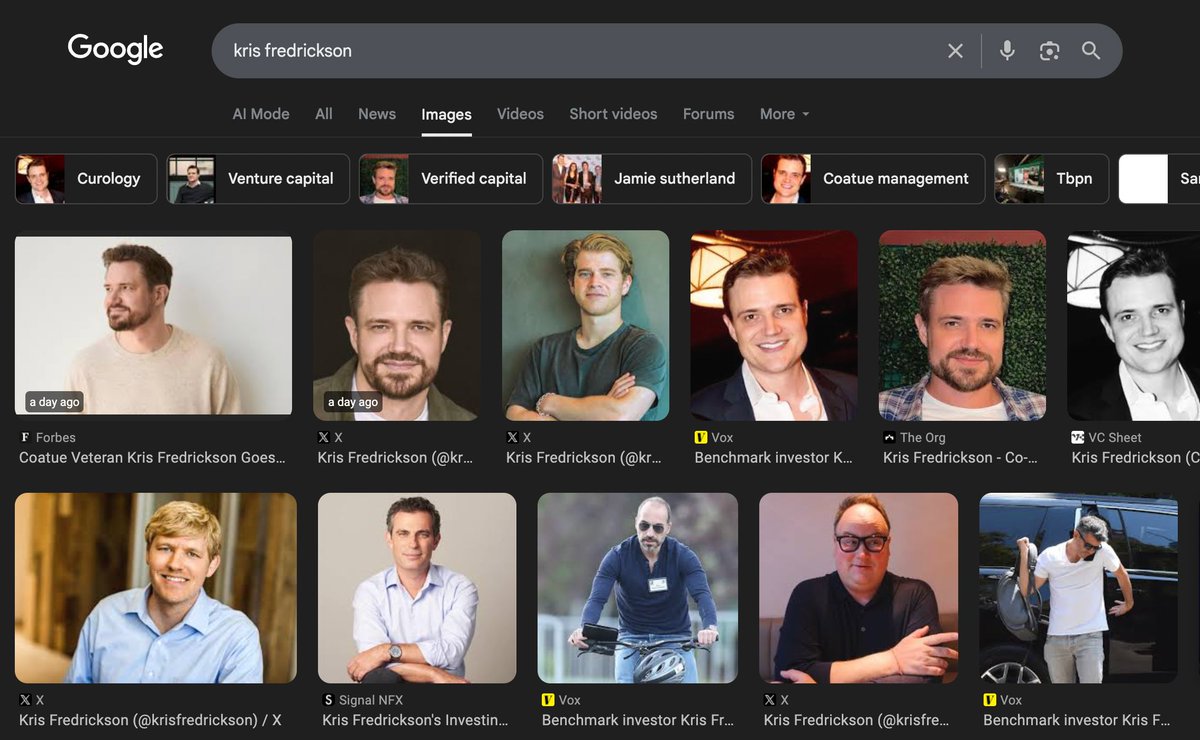Filter by Verified capital chip
The width and height of the screenshot is (1200, 740).
click(x=451, y=179)
